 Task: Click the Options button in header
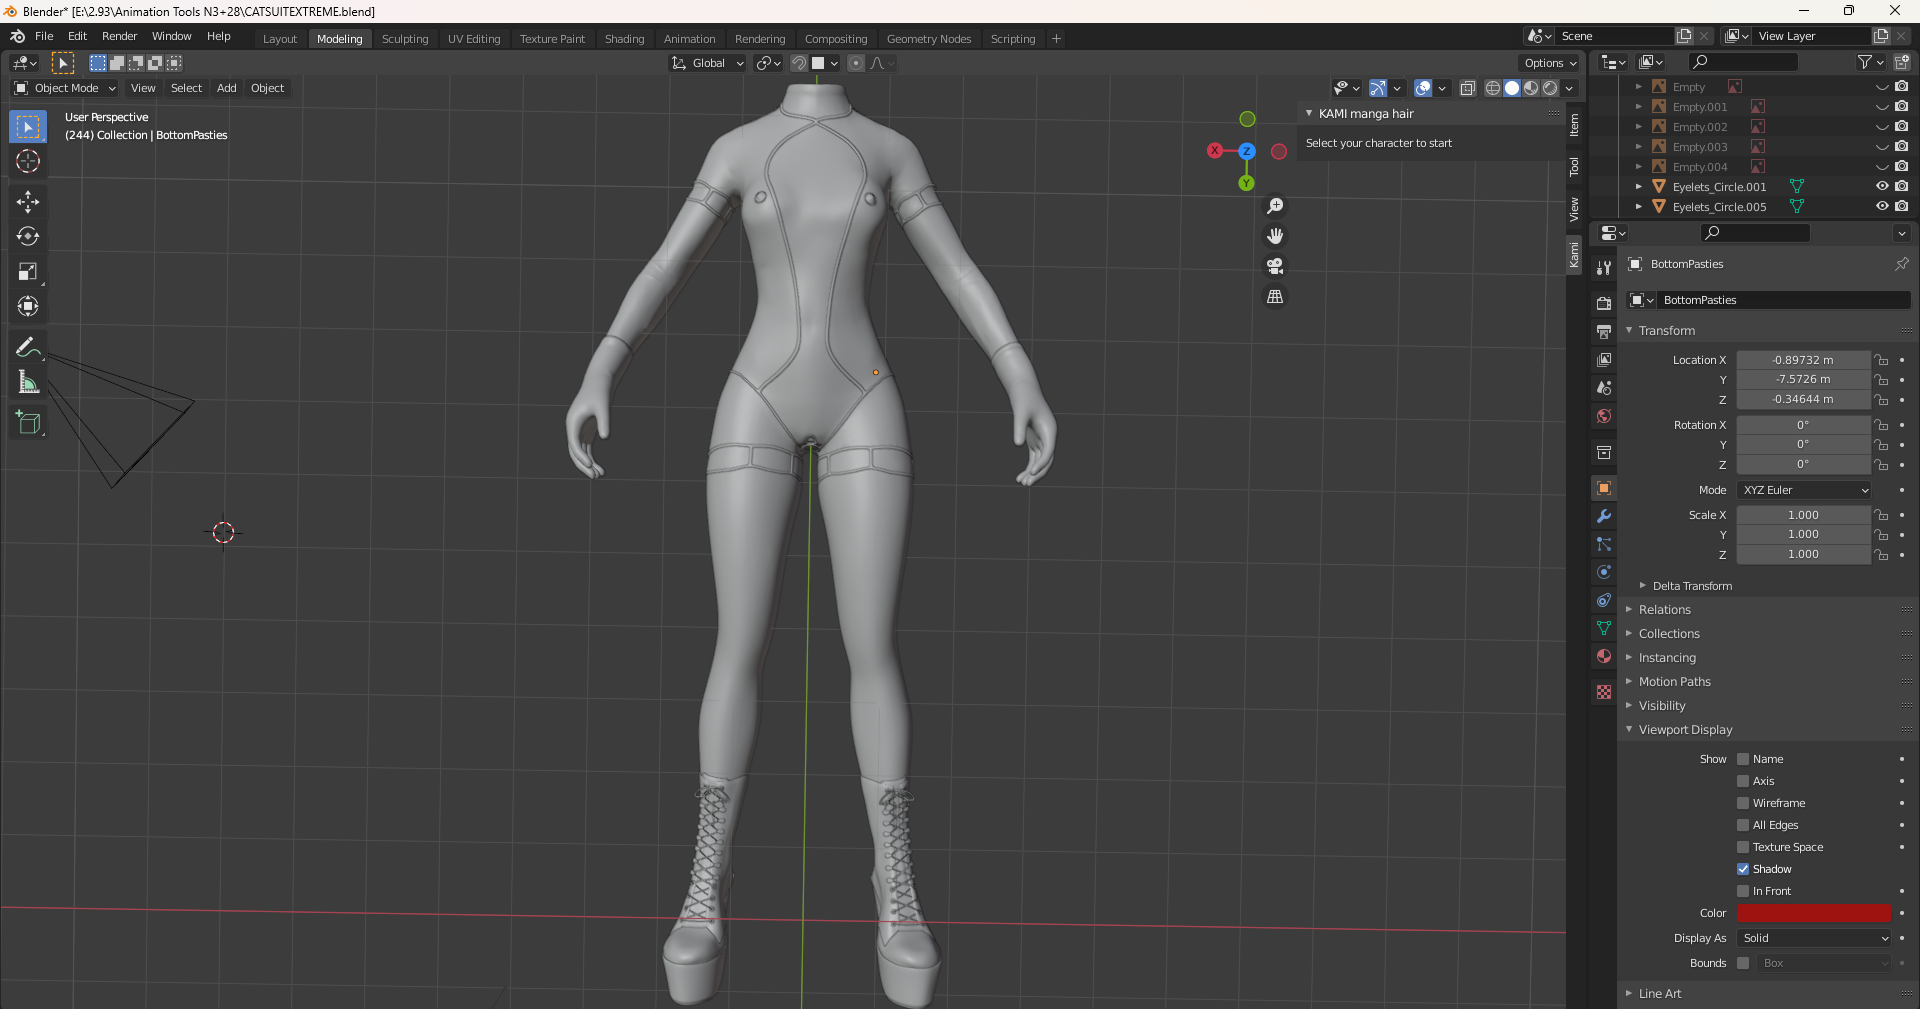click(x=1550, y=63)
